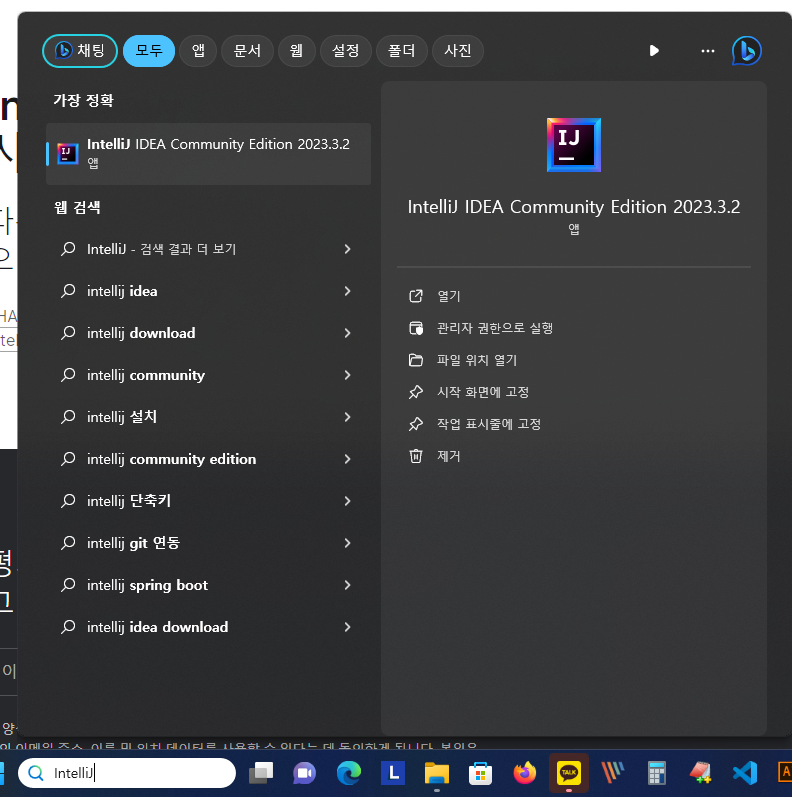Image resolution: width=792 pixels, height=797 pixels.
Task: Launch Microsoft Edge from the taskbar
Action: pyautogui.click(x=349, y=773)
